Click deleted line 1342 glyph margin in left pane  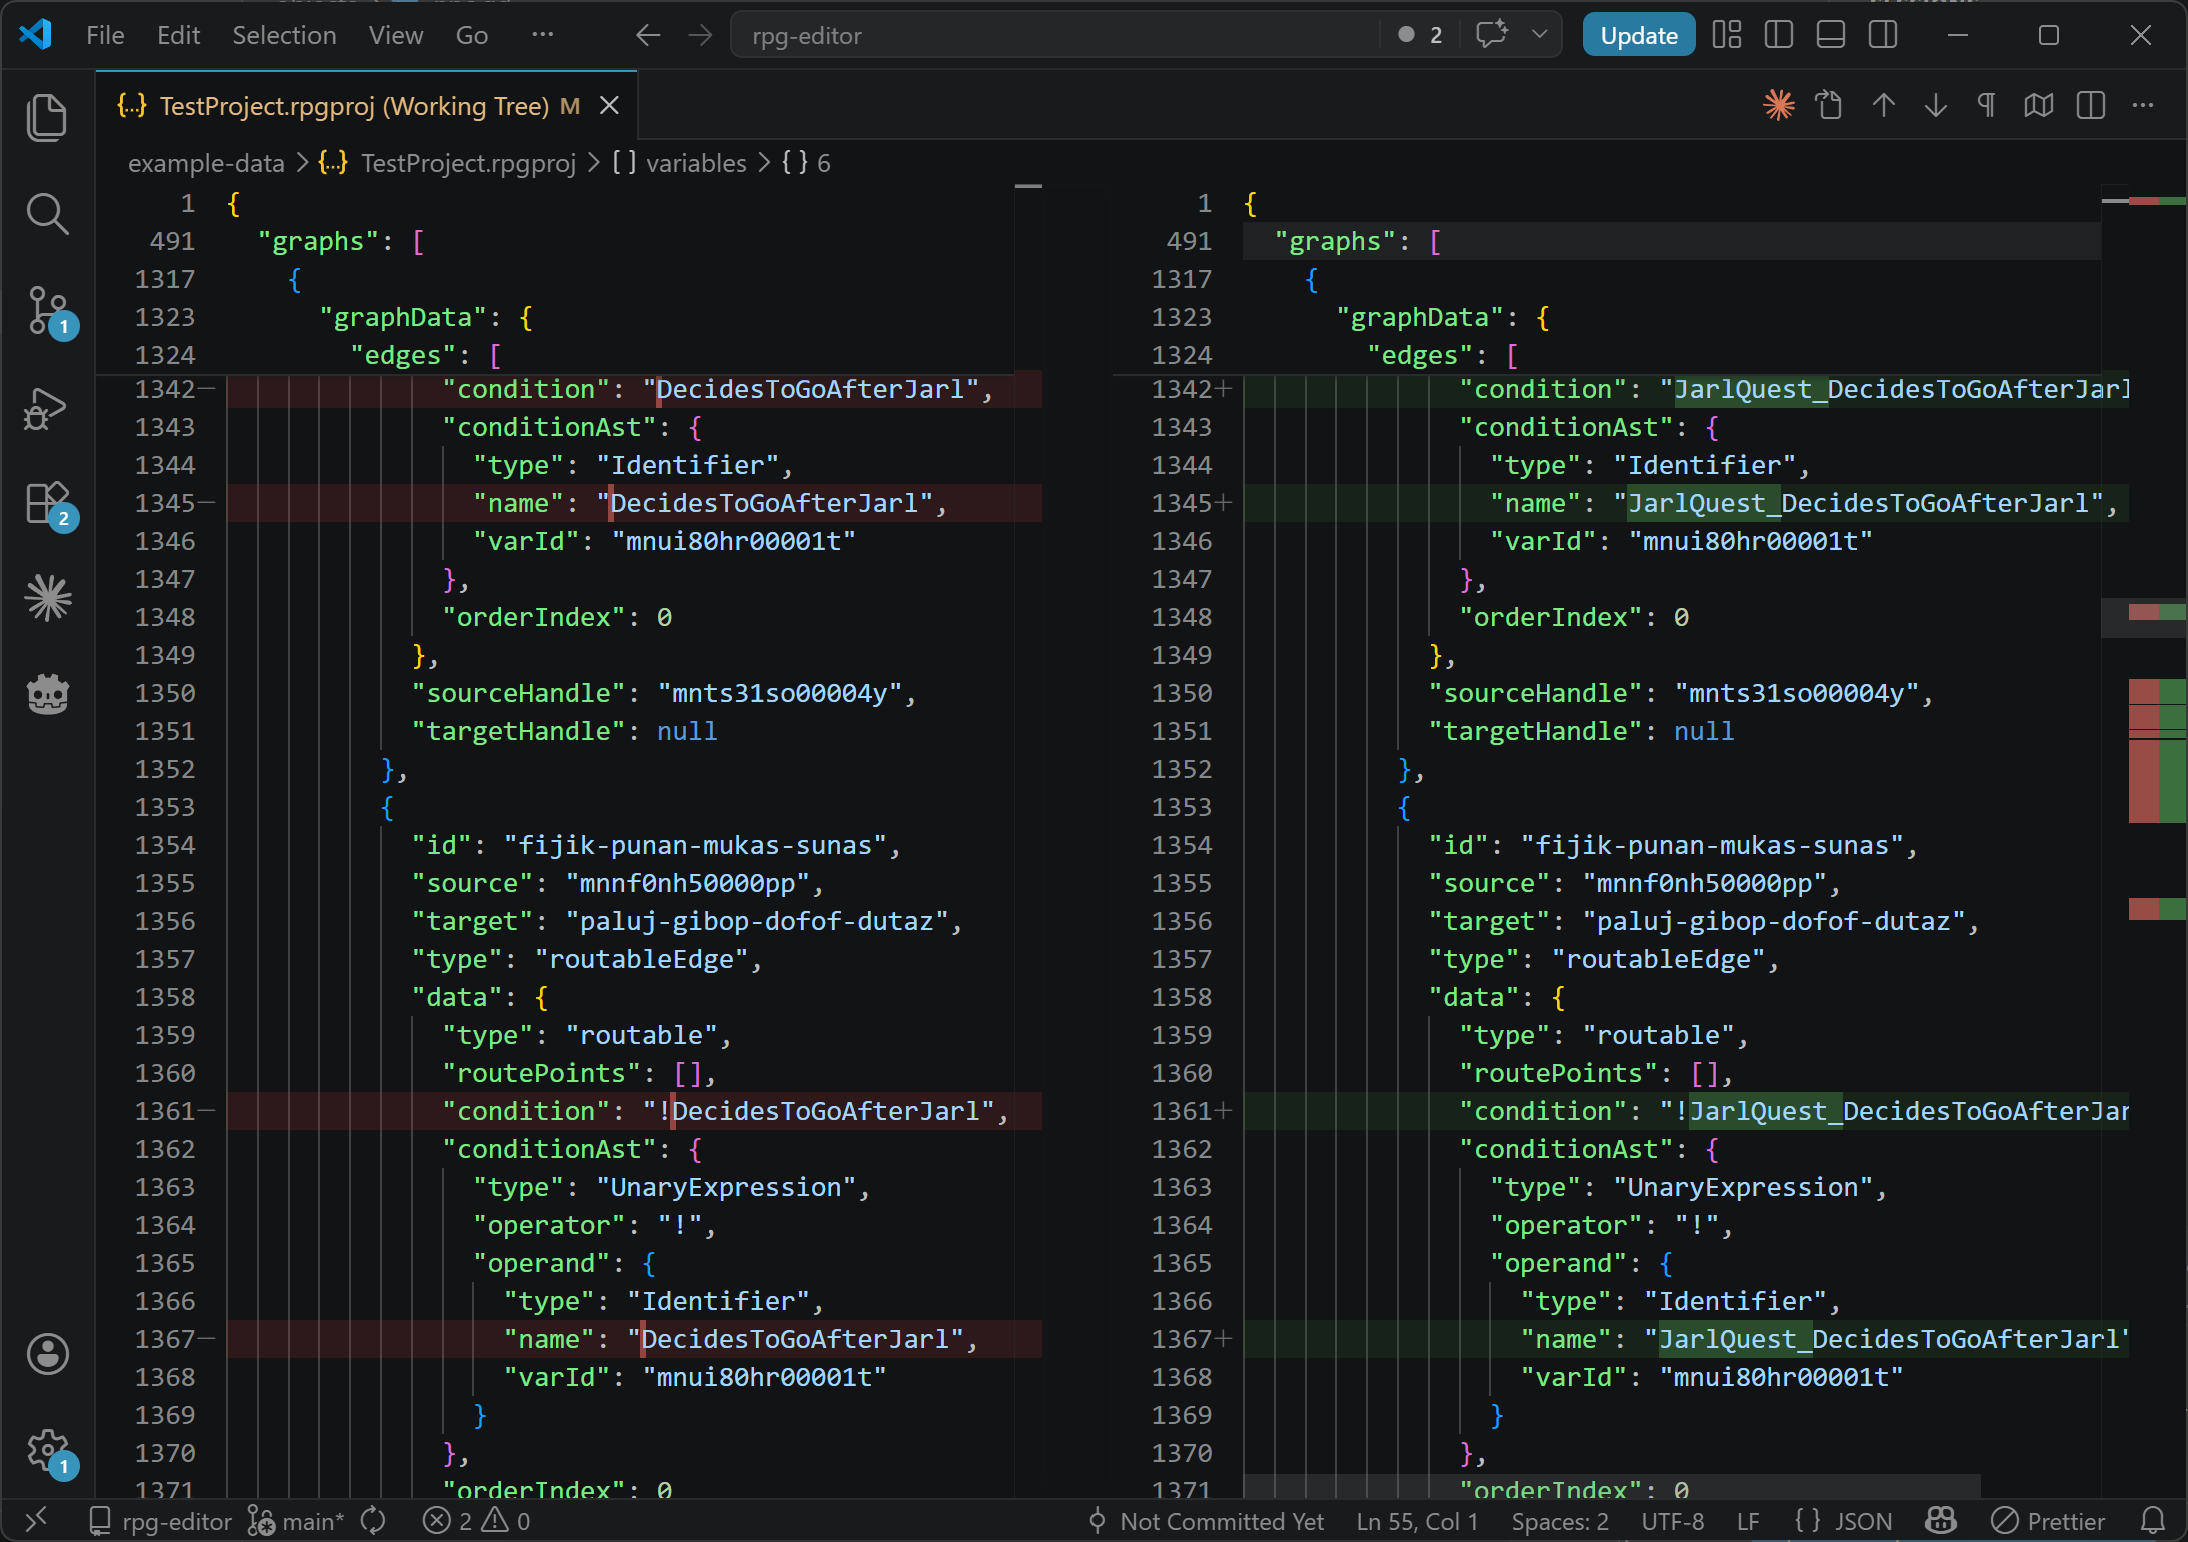coord(208,389)
